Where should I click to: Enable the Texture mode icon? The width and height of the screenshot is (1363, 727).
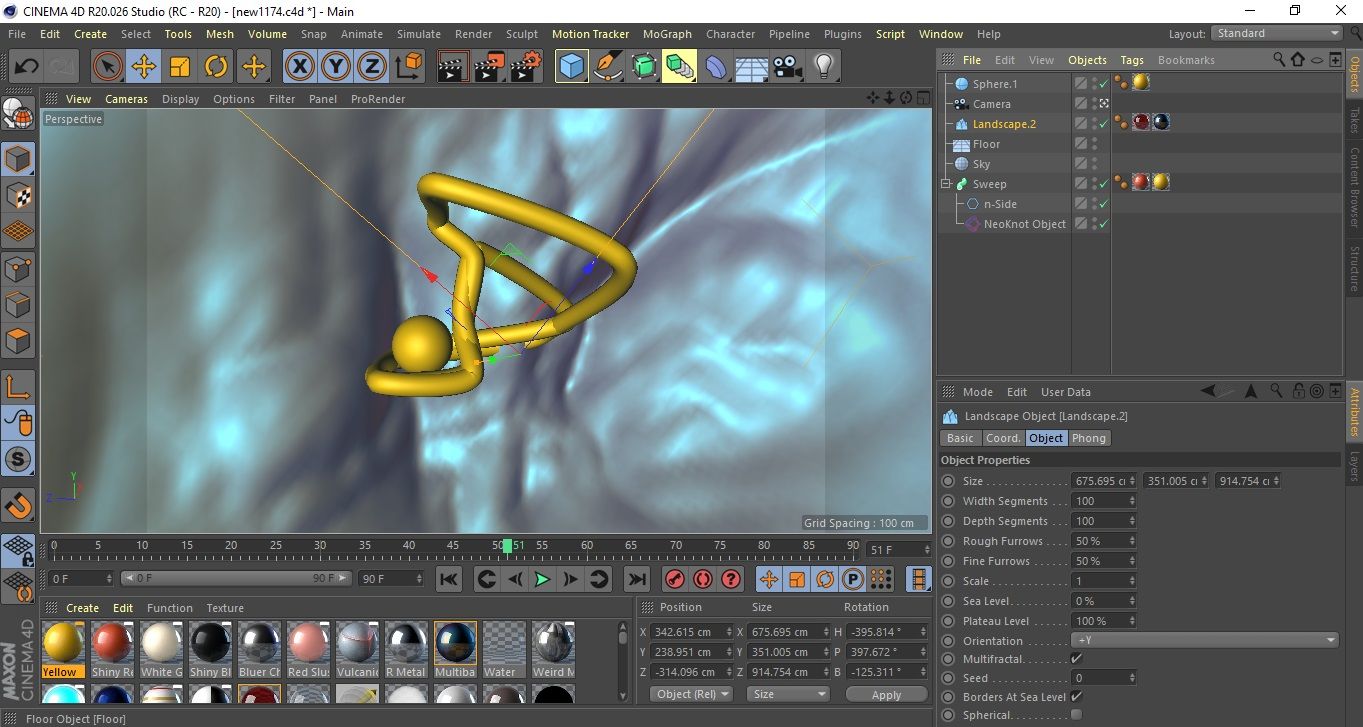pos(19,195)
